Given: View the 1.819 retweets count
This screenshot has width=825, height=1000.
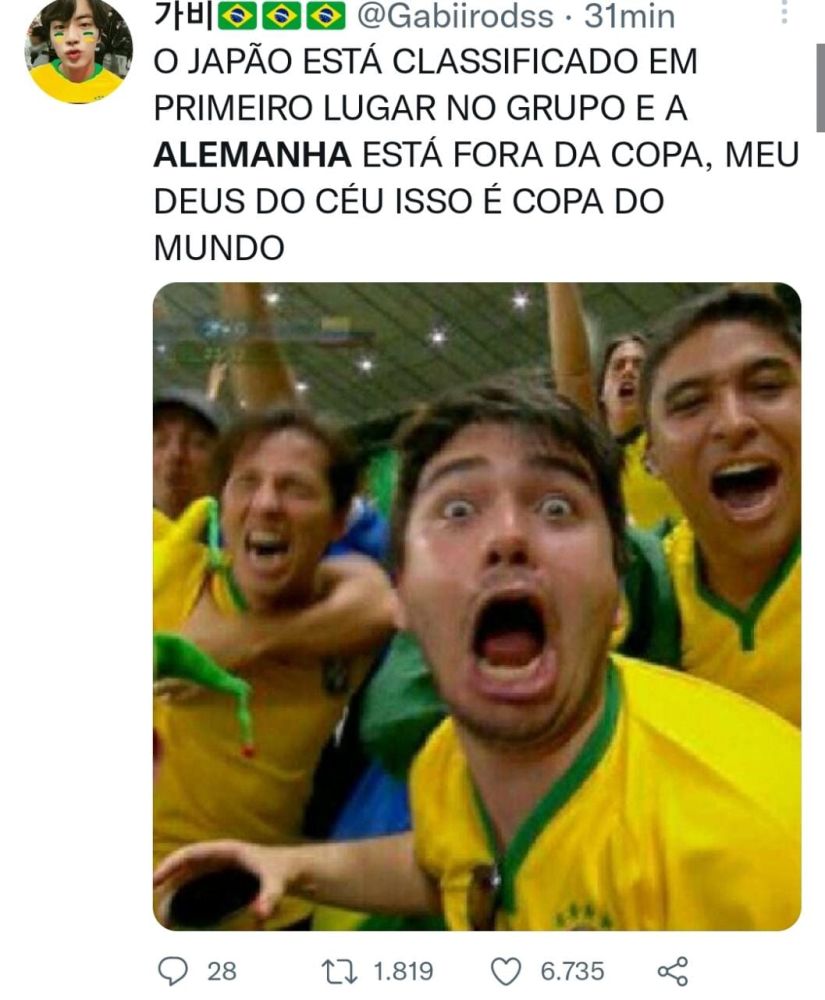Looking at the screenshot, I should [x=404, y=972].
